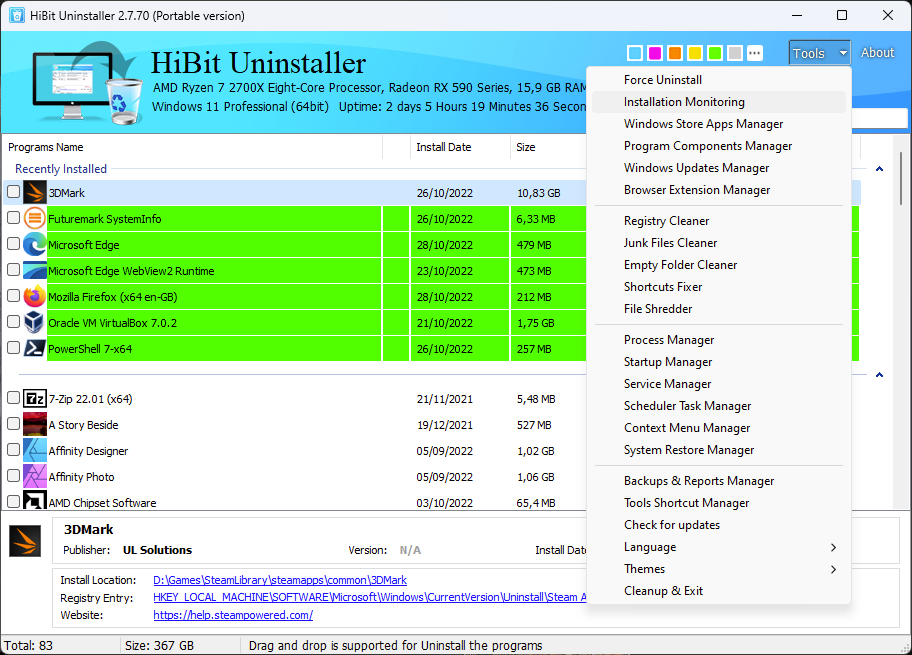Screen dimensions: 912x655
Task: Click the Edge WebView2 Runtime icon
Action: [x=34, y=270]
